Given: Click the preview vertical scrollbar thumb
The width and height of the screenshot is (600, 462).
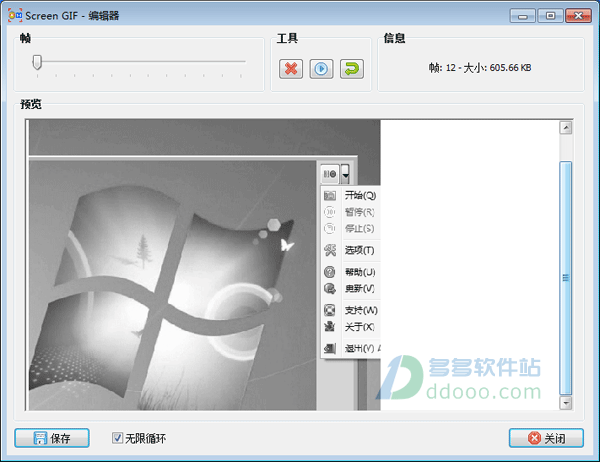Looking at the screenshot, I should (x=566, y=278).
